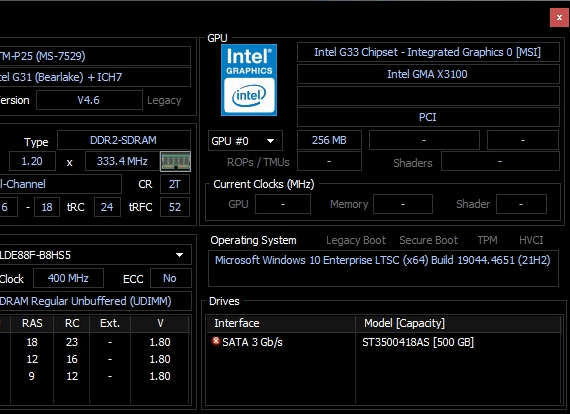
Task: Select the Interface column header
Action: click(x=281, y=323)
